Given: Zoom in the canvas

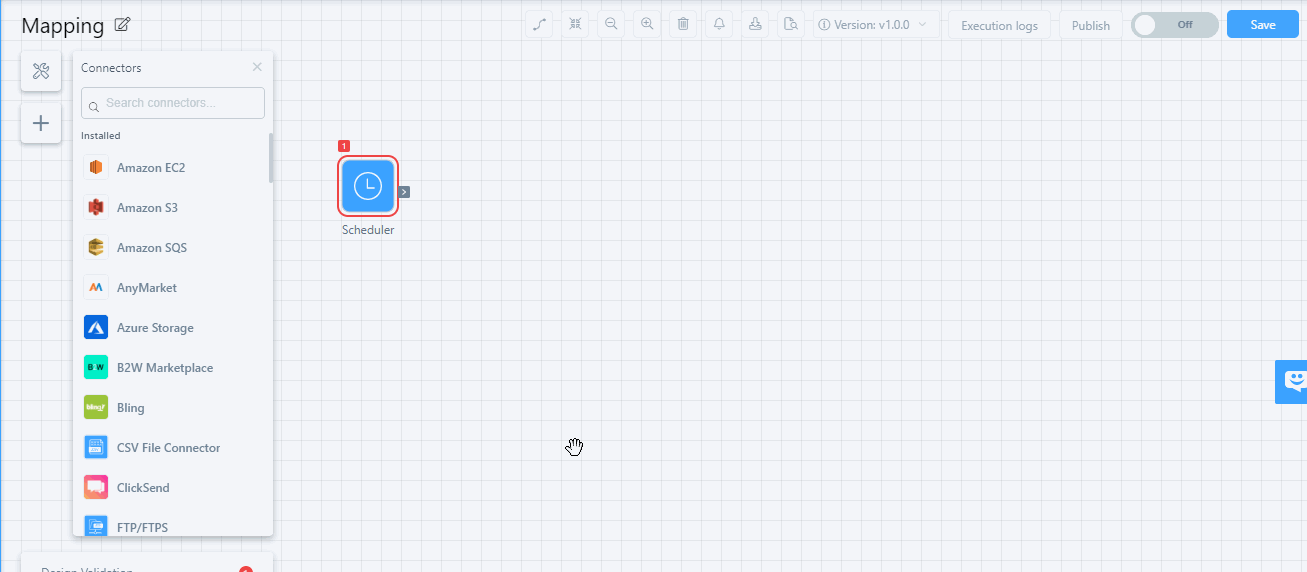Looking at the screenshot, I should tap(647, 24).
